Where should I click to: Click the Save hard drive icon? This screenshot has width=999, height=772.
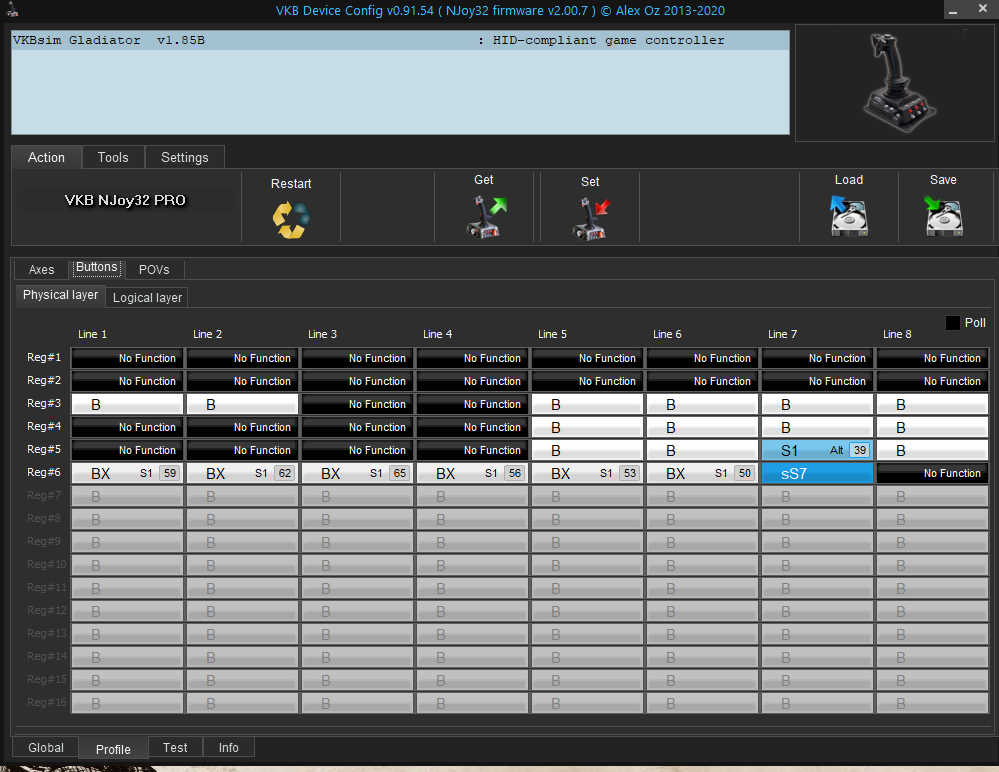pyautogui.click(x=943, y=215)
